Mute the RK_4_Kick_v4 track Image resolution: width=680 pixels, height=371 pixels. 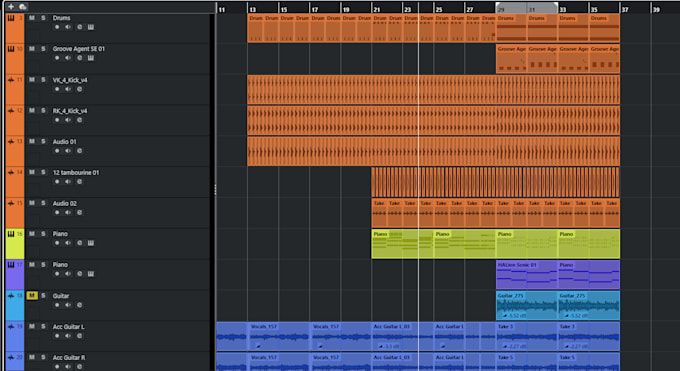(x=32, y=111)
